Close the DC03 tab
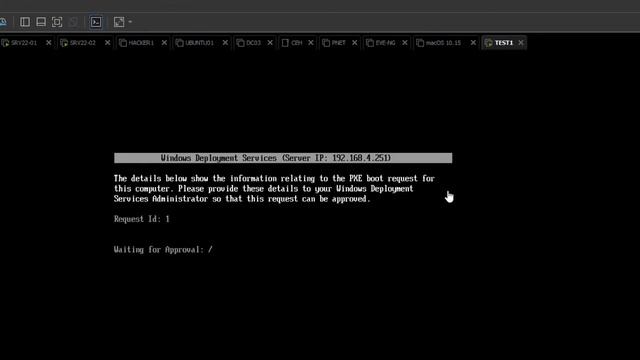Screen dimensions: 640x360 pos(270,43)
